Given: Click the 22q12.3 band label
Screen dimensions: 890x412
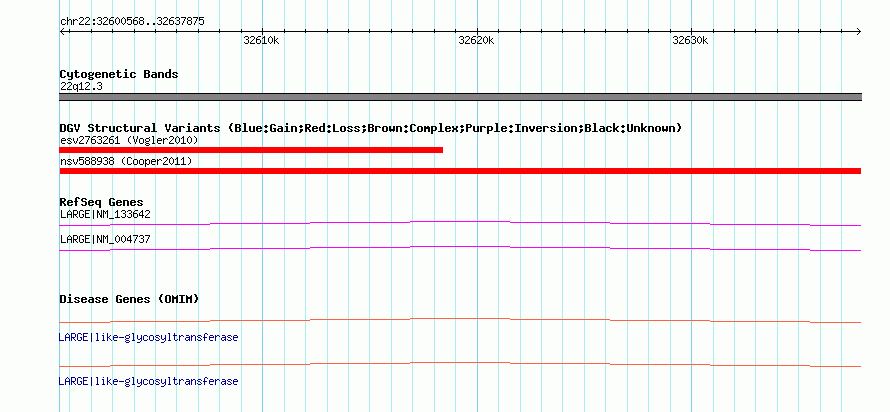Looking at the screenshot, I should 81,87.
